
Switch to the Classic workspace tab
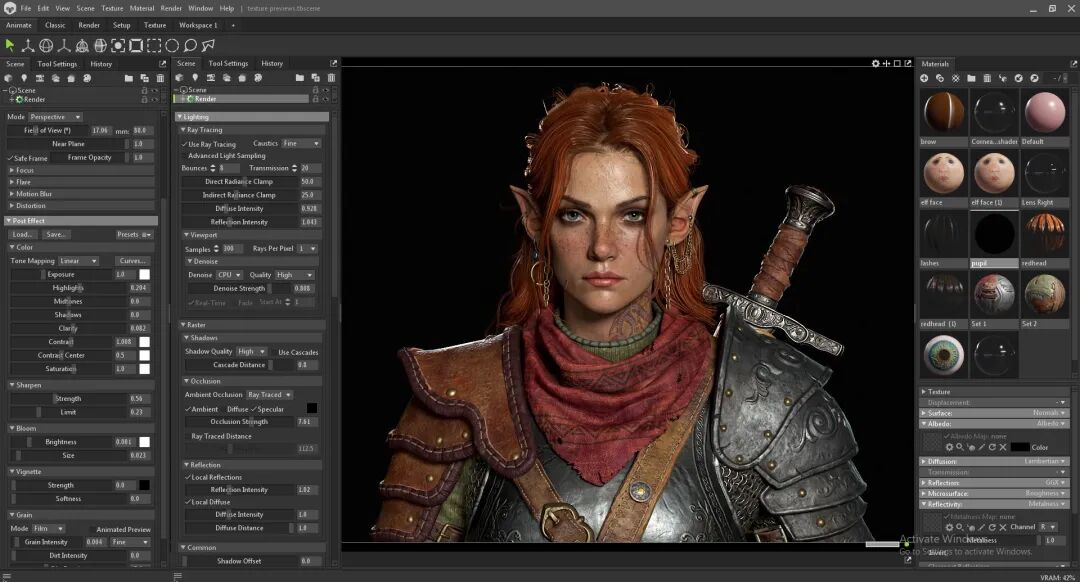(55, 25)
